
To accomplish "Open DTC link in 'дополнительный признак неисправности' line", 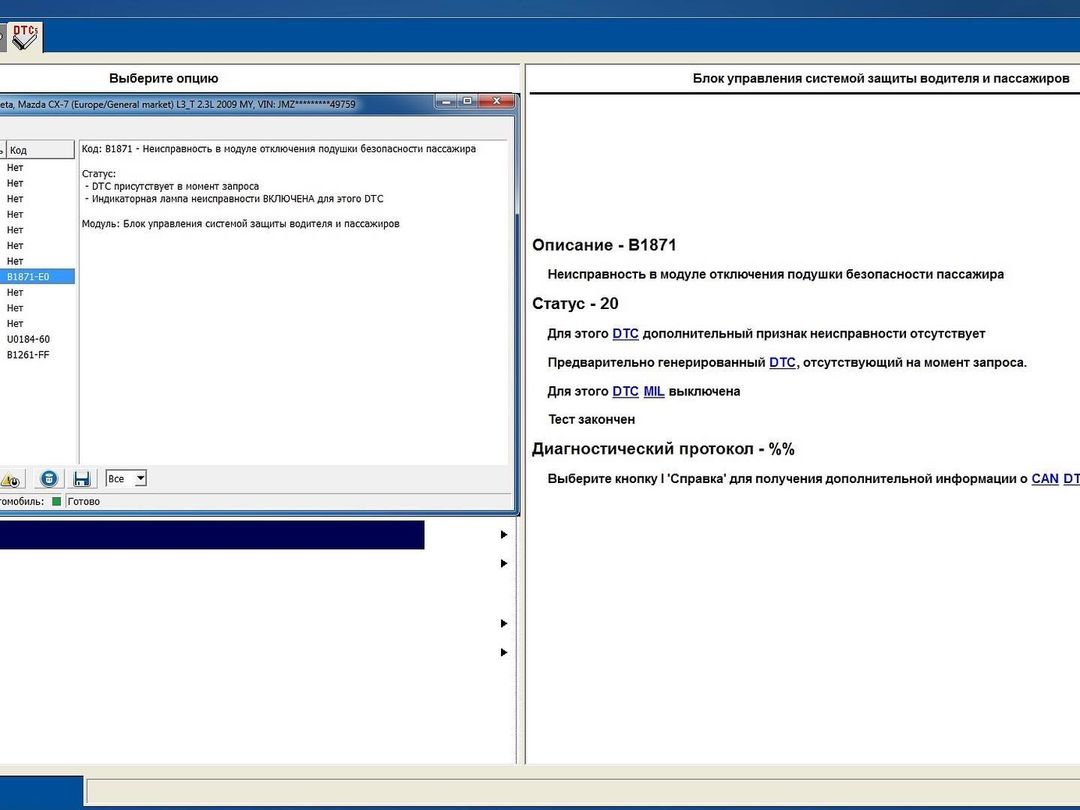I will click(x=625, y=333).
